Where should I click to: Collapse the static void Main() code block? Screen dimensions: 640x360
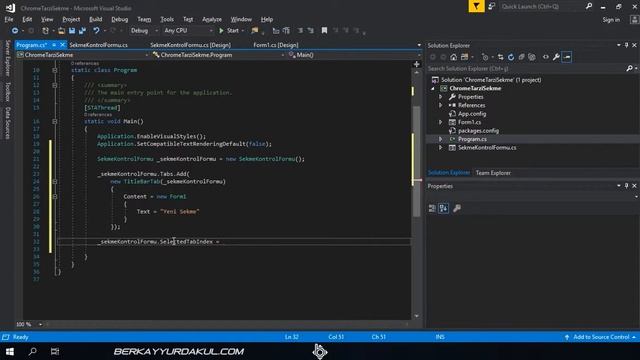coord(55,121)
